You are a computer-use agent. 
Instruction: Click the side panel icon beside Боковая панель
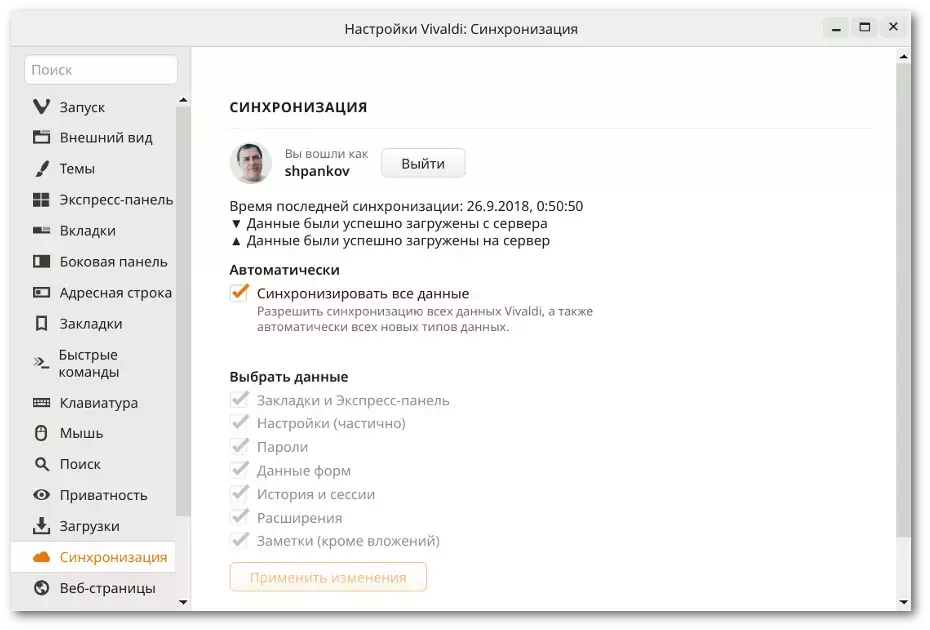pyautogui.click(x=41, y=262)
